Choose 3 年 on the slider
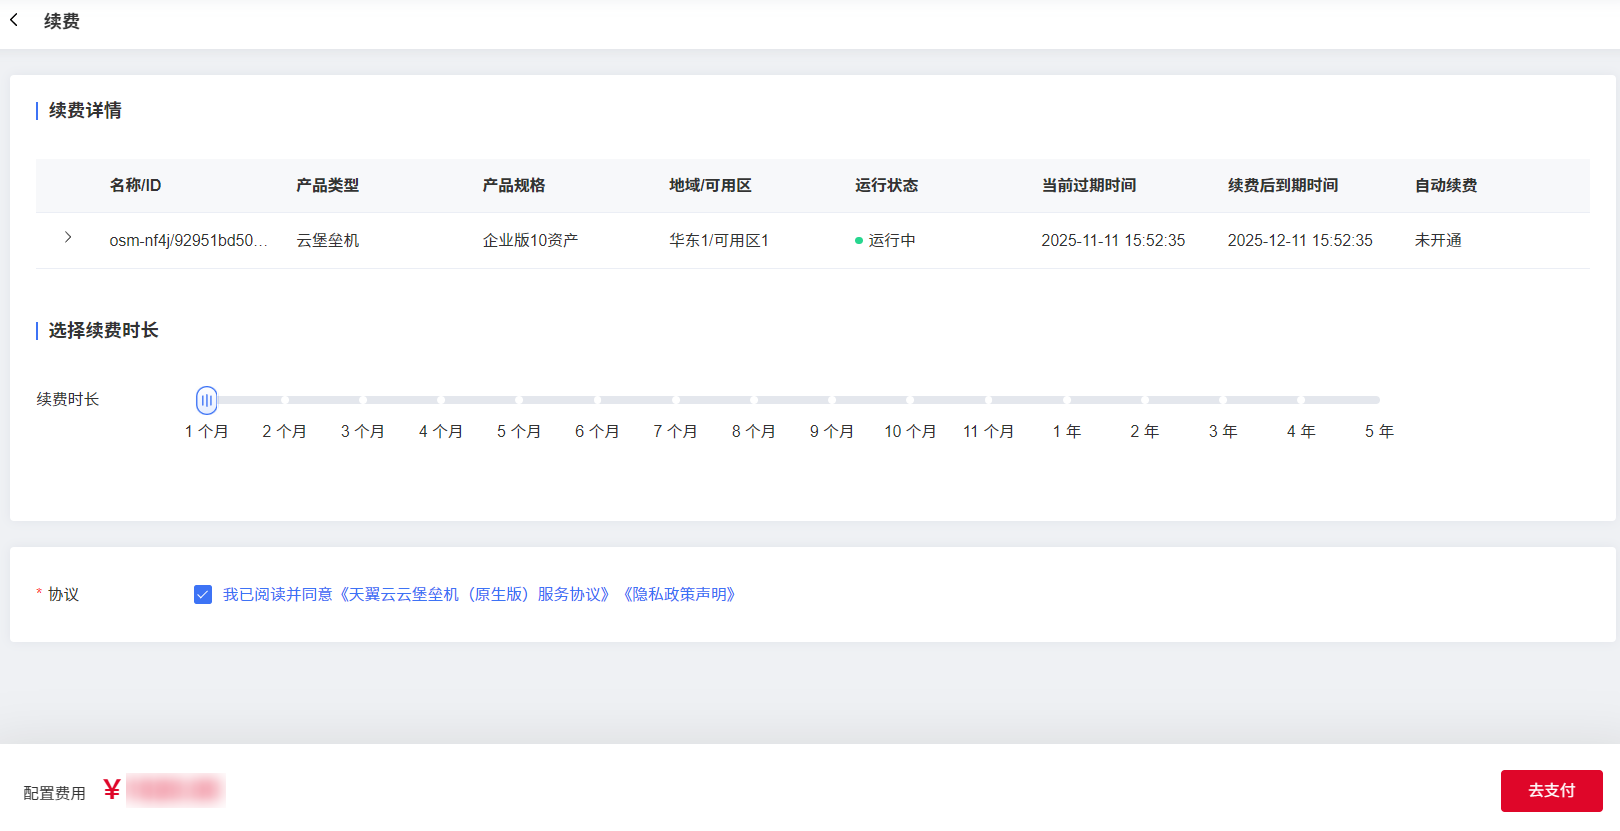 point(1223,400)
